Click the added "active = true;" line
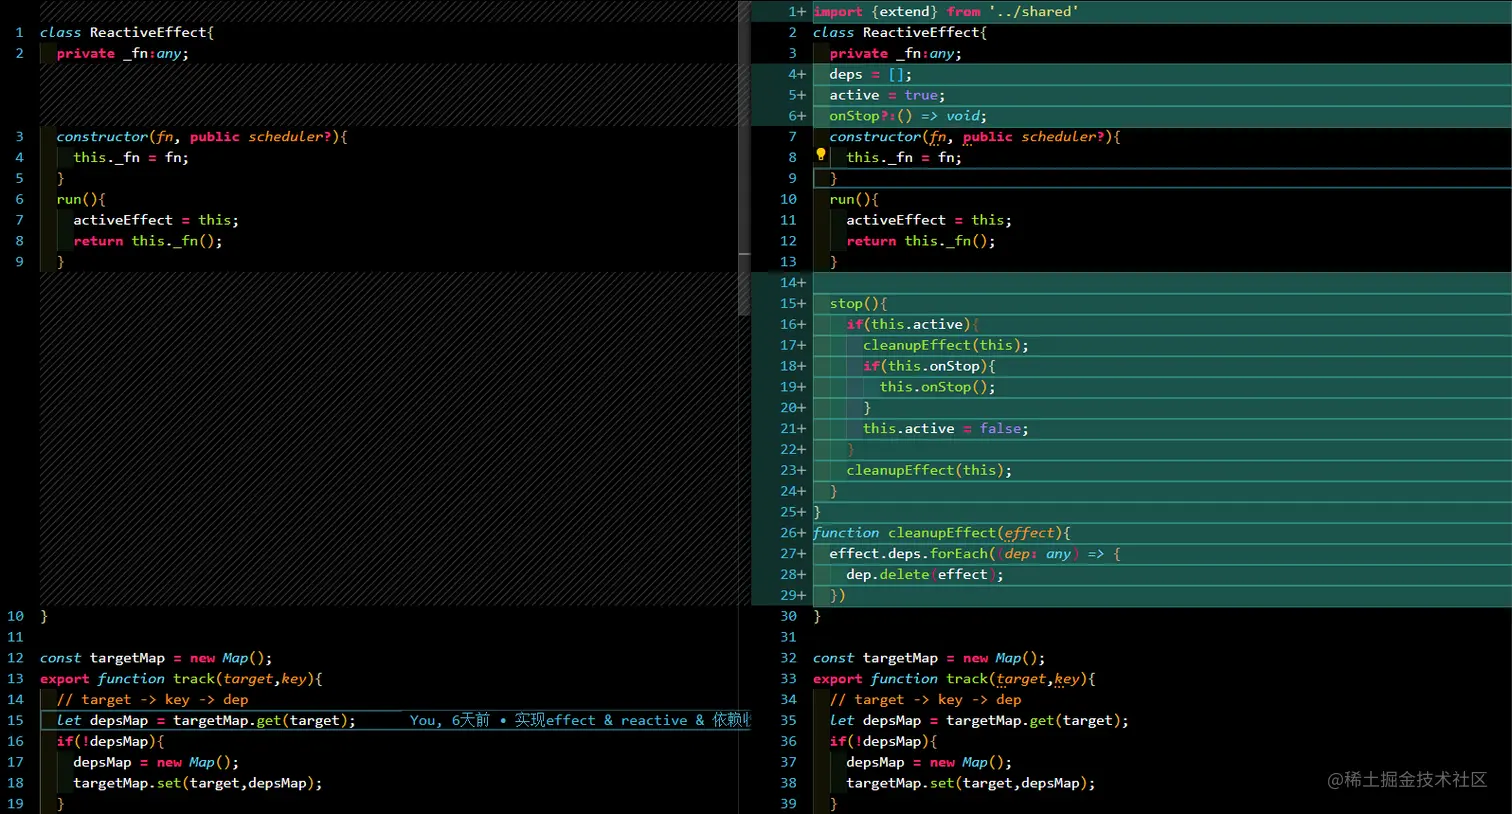Image resolution: width=1512 pixels, height=814 pixels. click(887, 95)
